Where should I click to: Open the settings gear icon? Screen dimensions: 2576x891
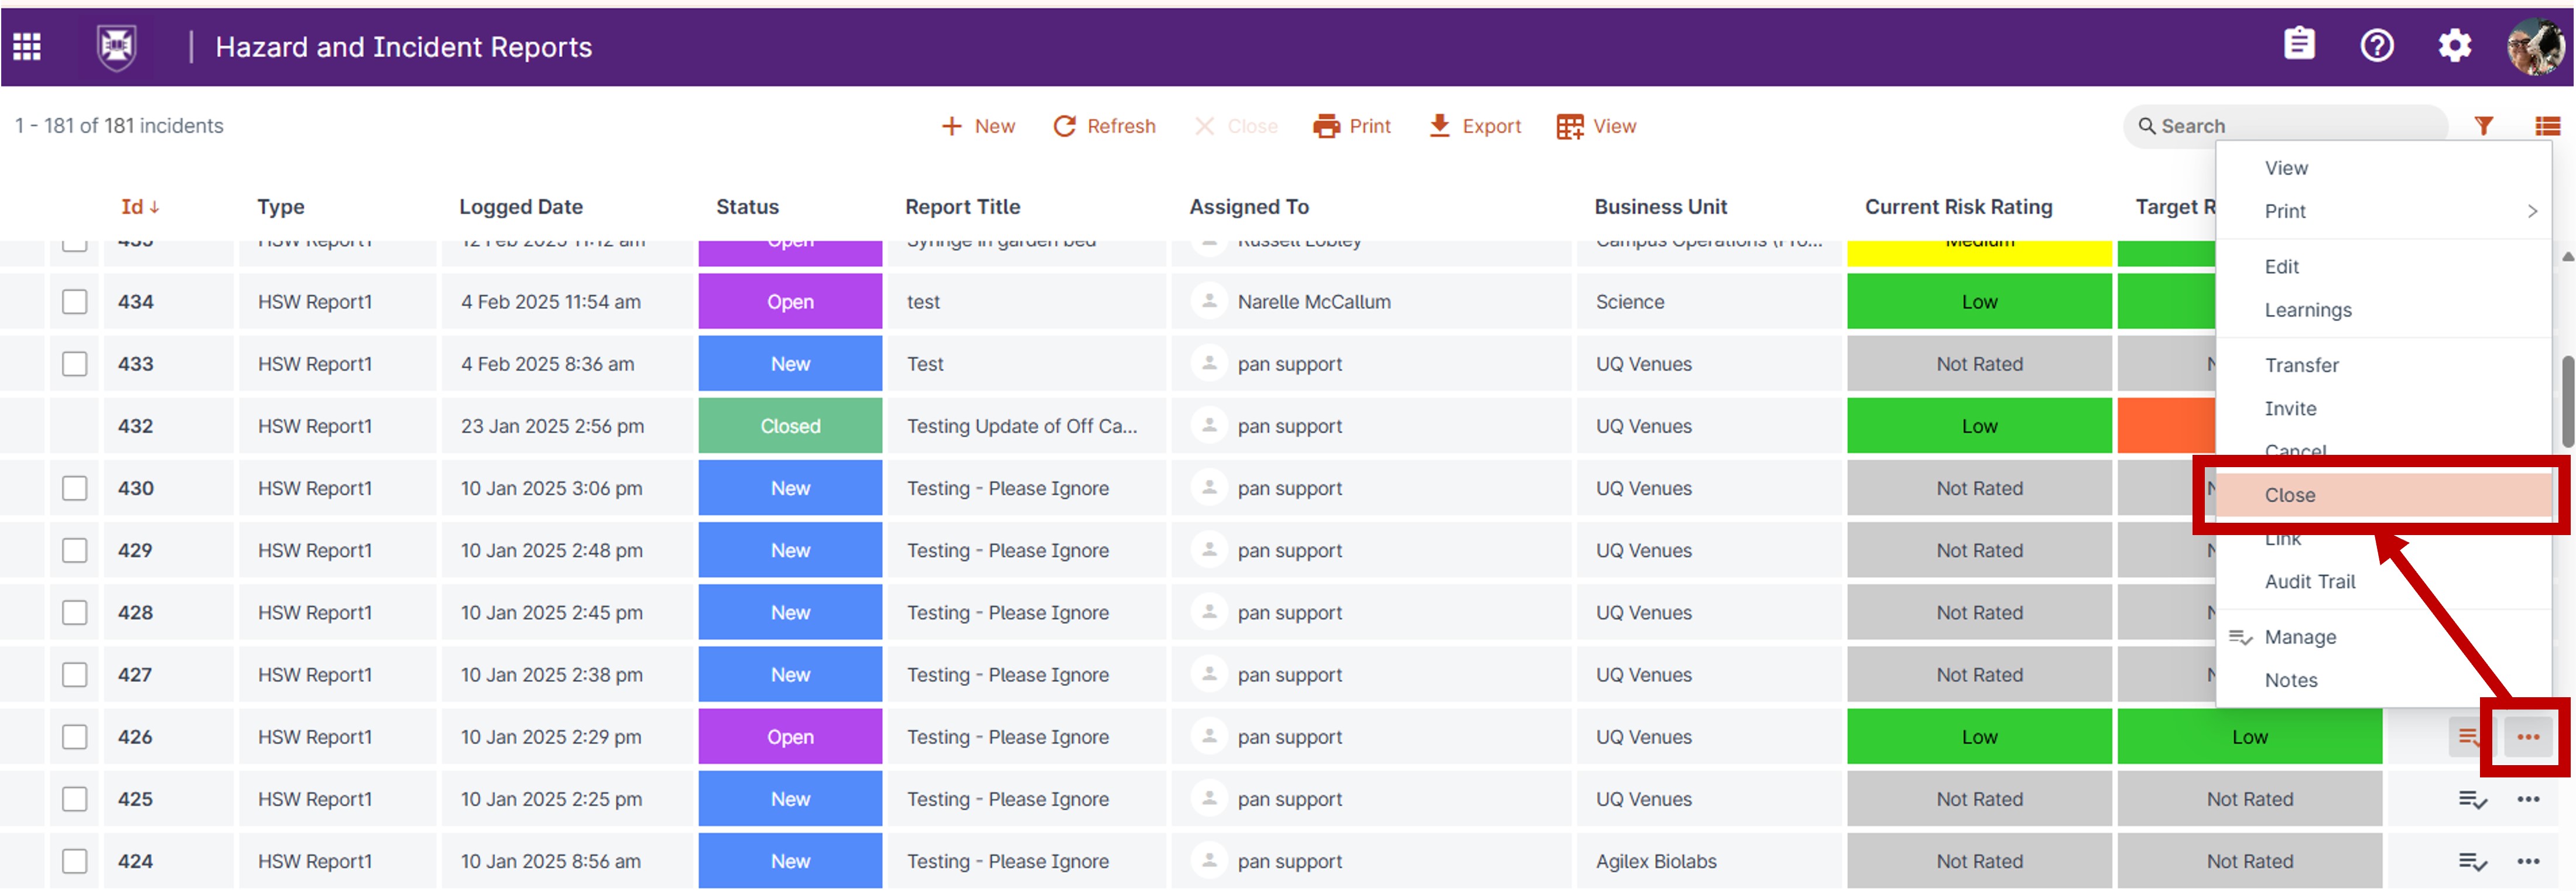2454,45
